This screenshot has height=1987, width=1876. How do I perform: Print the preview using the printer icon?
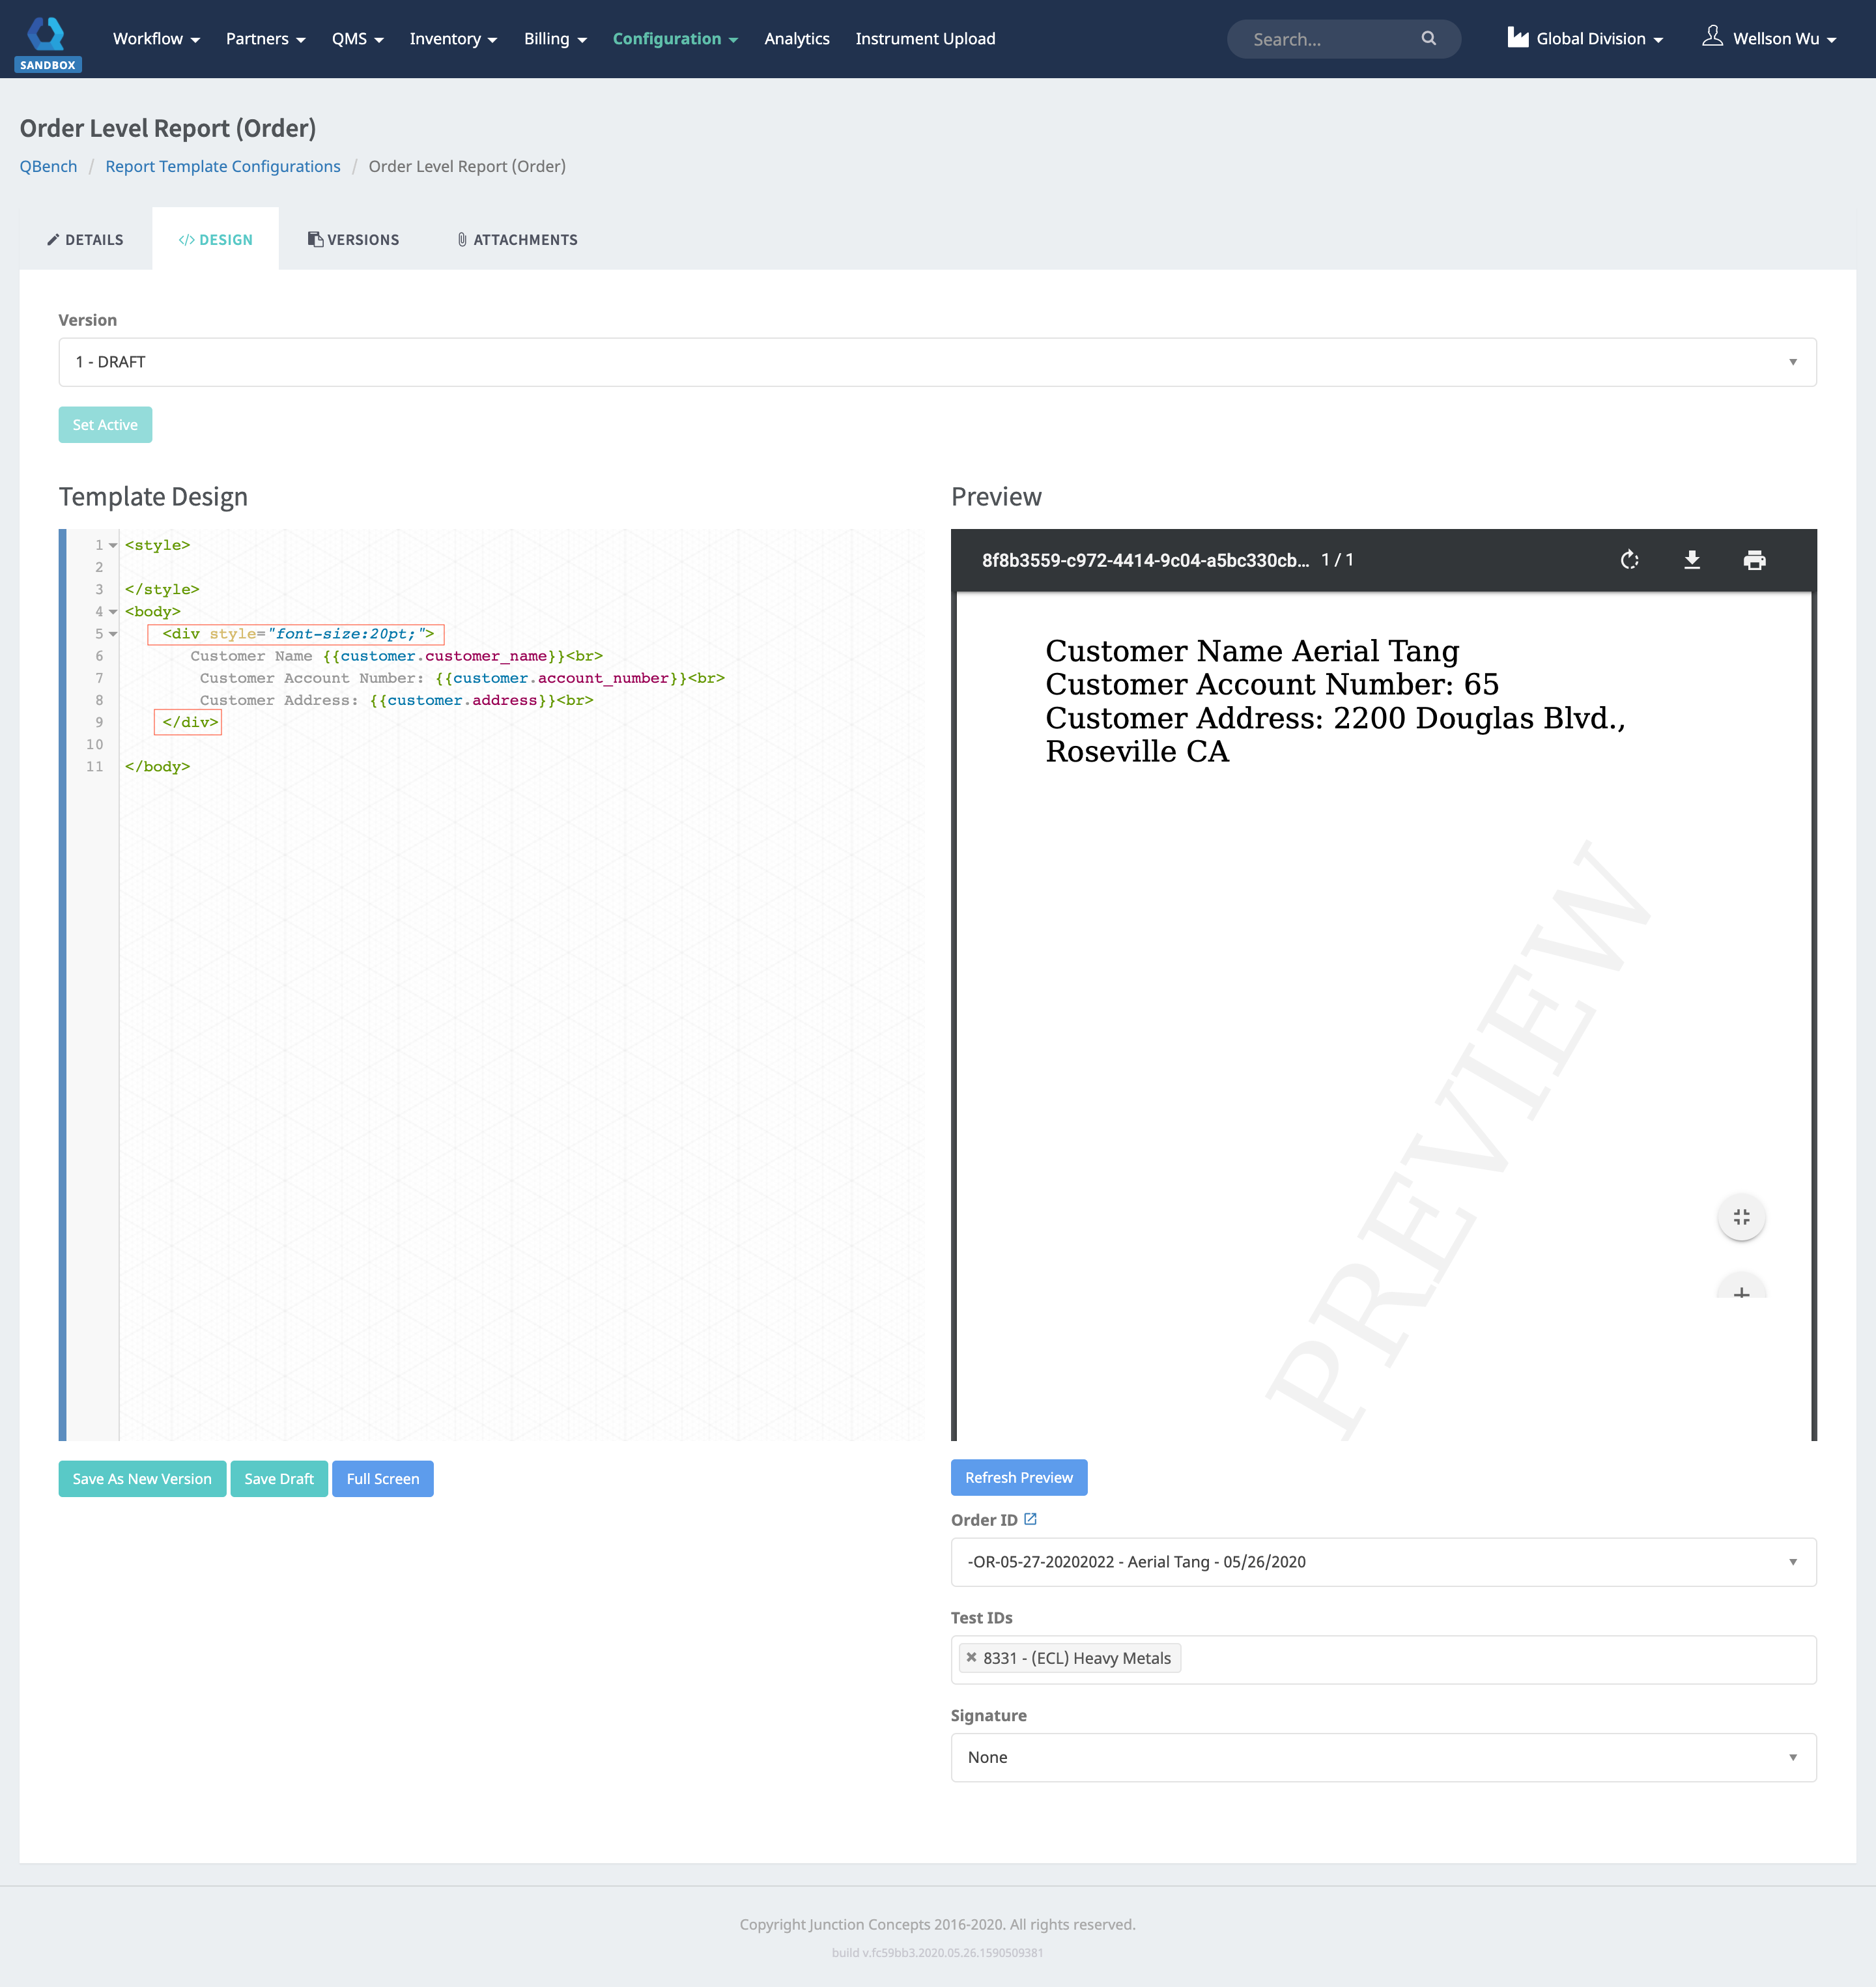[x=1756, y=560]
